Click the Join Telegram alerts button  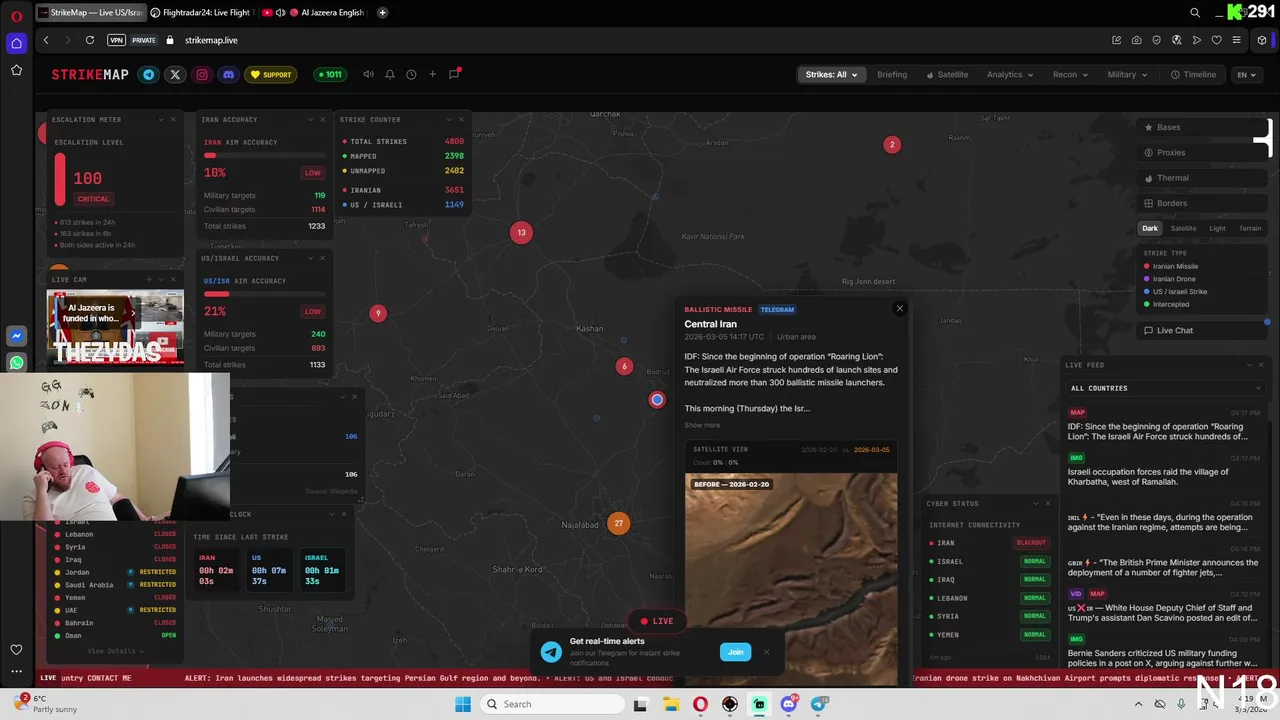pos(735,652)
